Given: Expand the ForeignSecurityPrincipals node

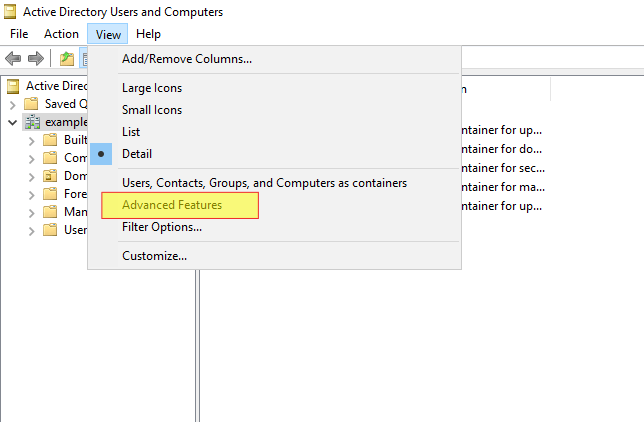Looking at the screenshot, I should [32, 195].
